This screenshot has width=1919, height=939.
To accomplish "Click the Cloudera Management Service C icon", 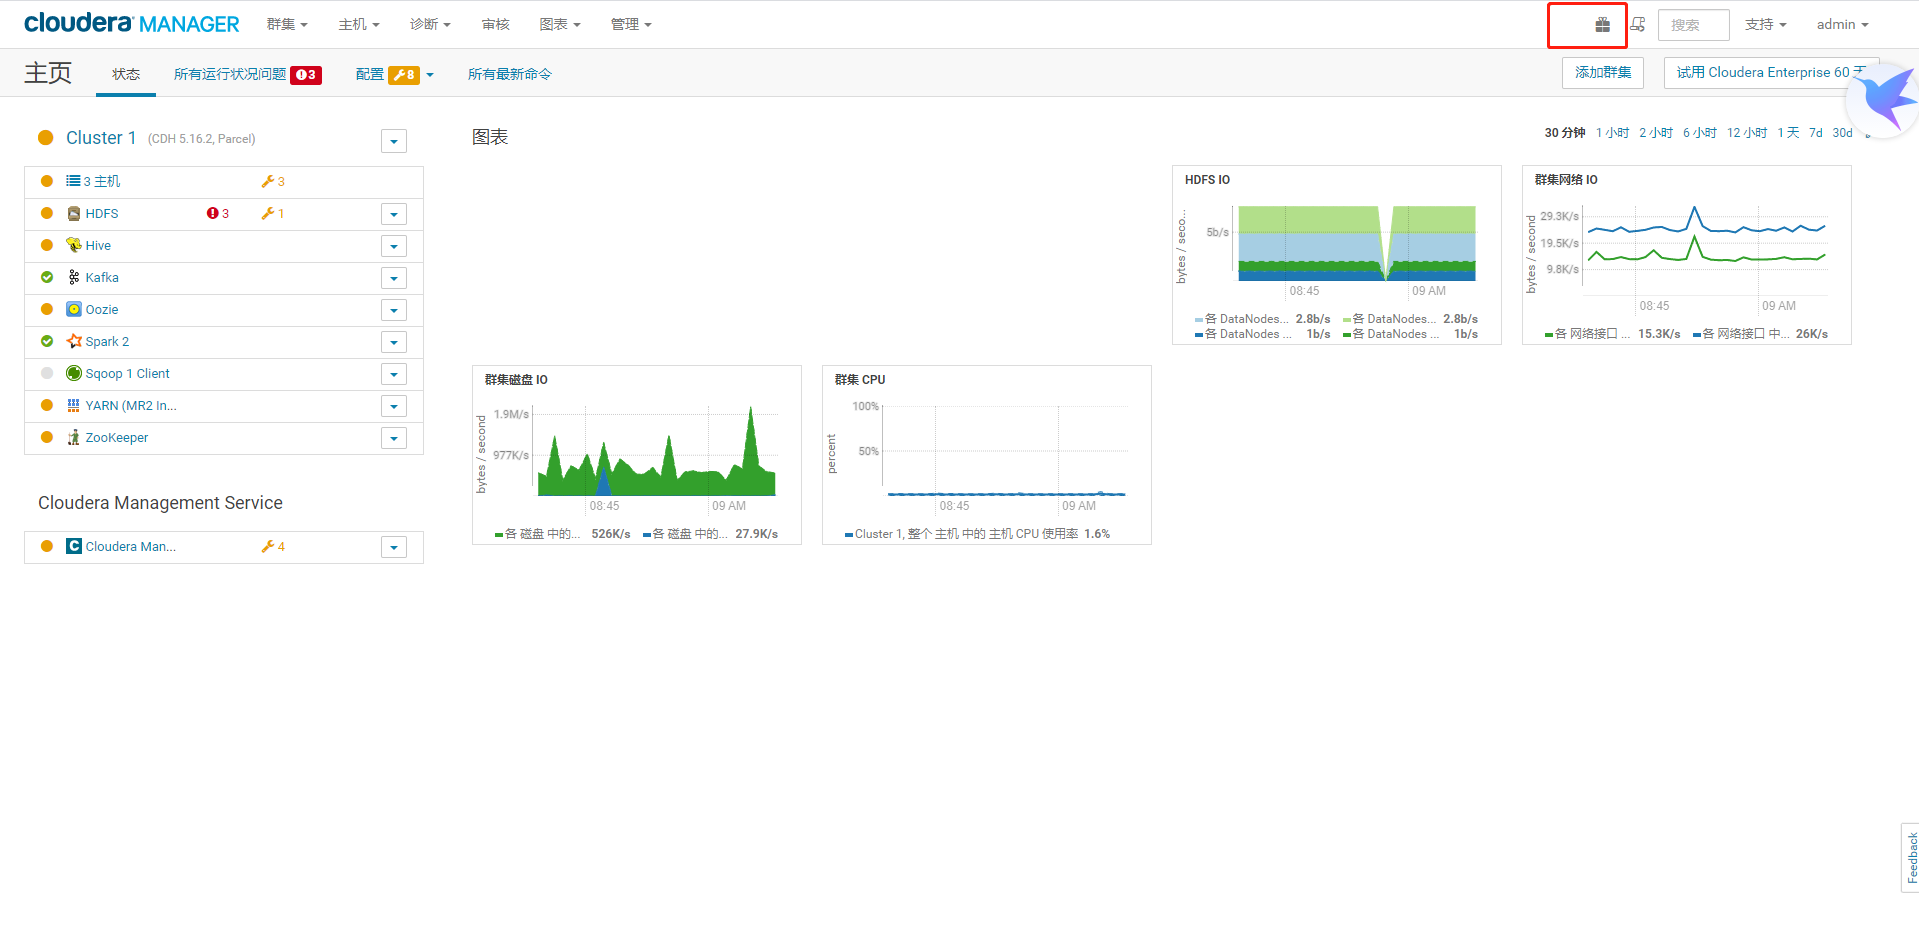I will pos(74,546).
